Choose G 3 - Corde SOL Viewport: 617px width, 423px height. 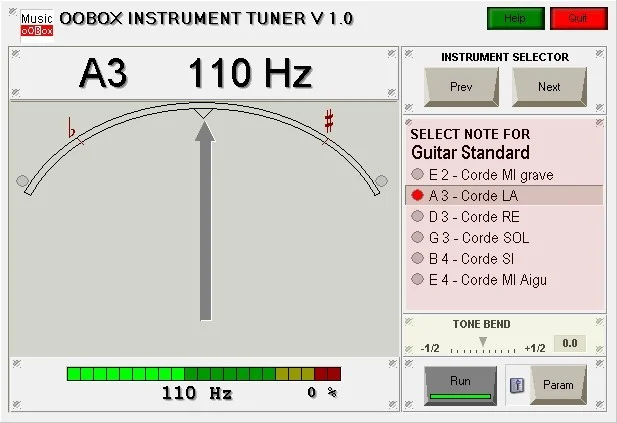[504, 238]
